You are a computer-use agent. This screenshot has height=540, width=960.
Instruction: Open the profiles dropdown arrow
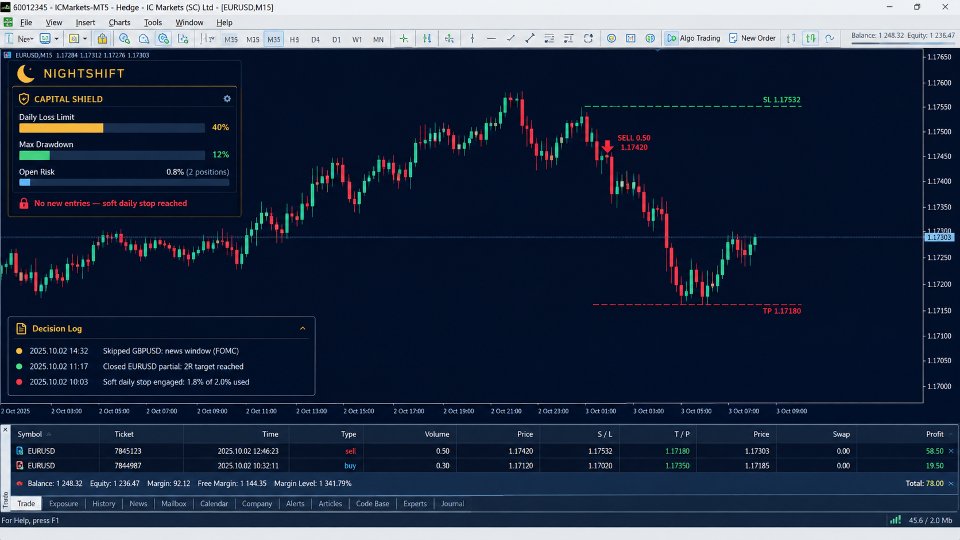[x=56, y=39]
